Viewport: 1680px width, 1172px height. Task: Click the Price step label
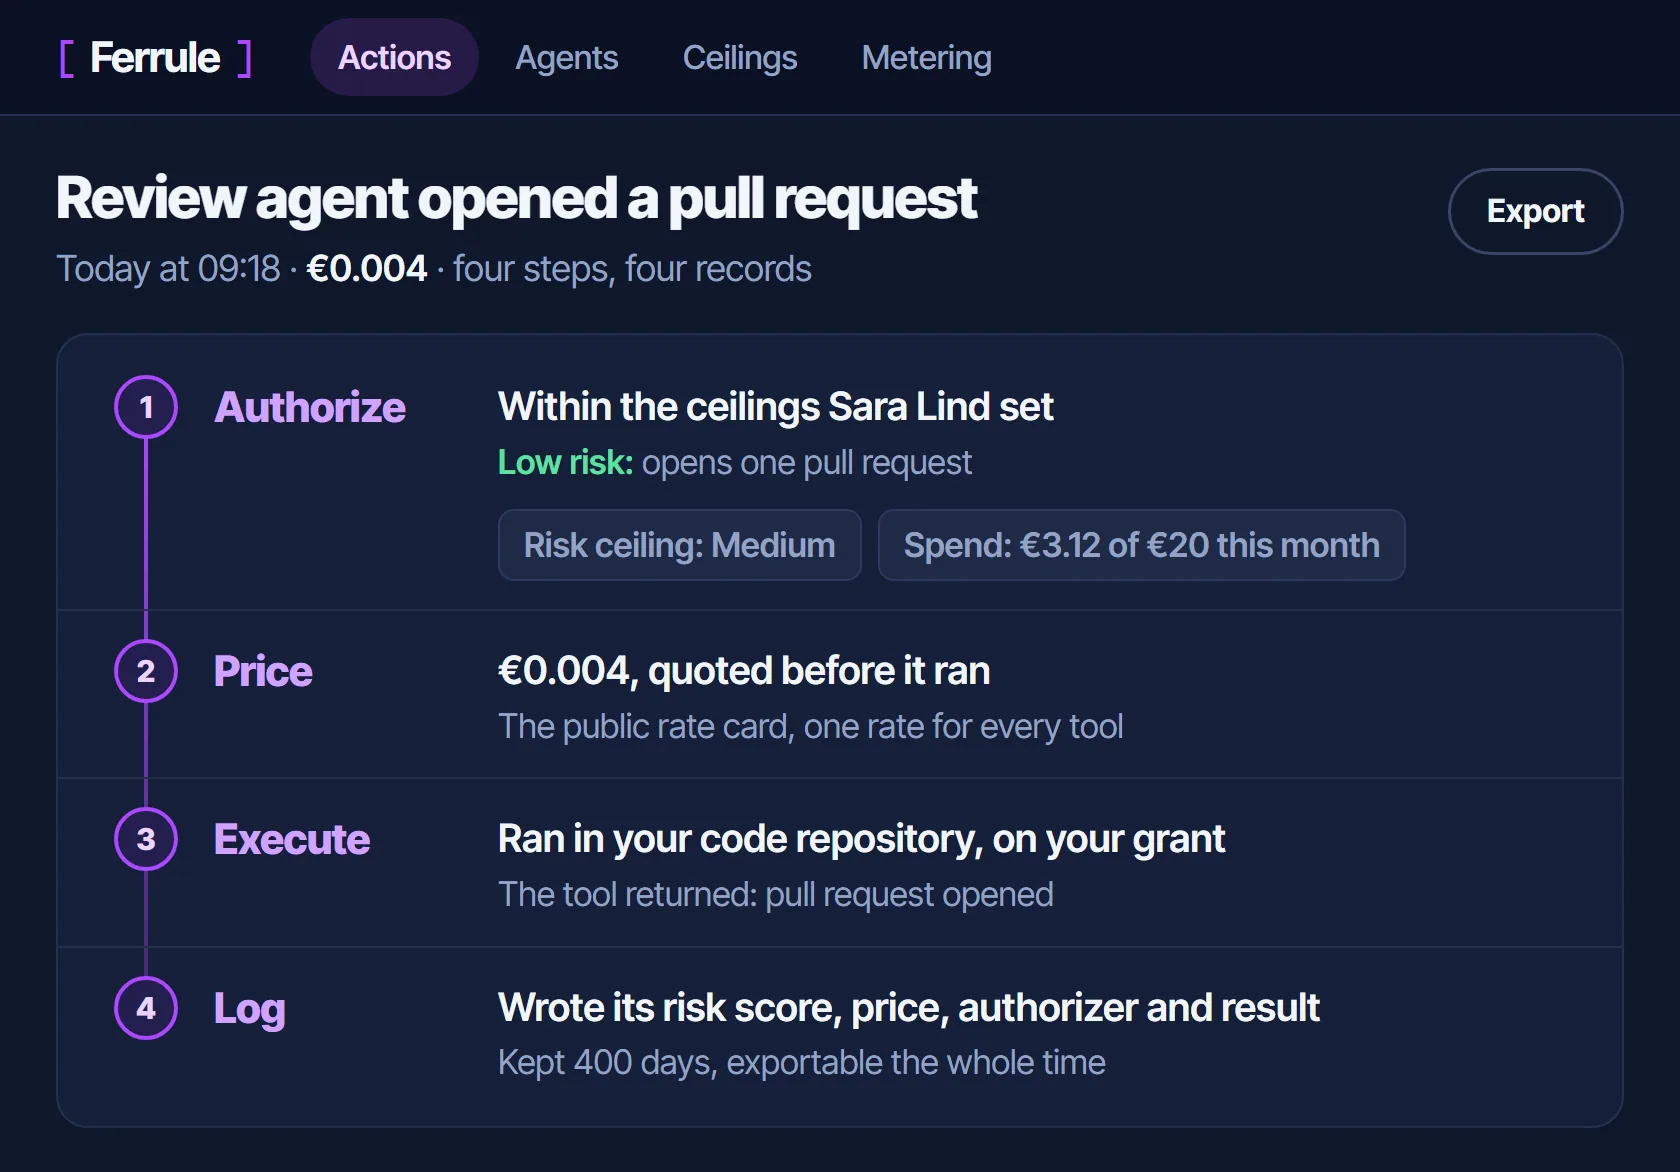(x=263, y=671)
